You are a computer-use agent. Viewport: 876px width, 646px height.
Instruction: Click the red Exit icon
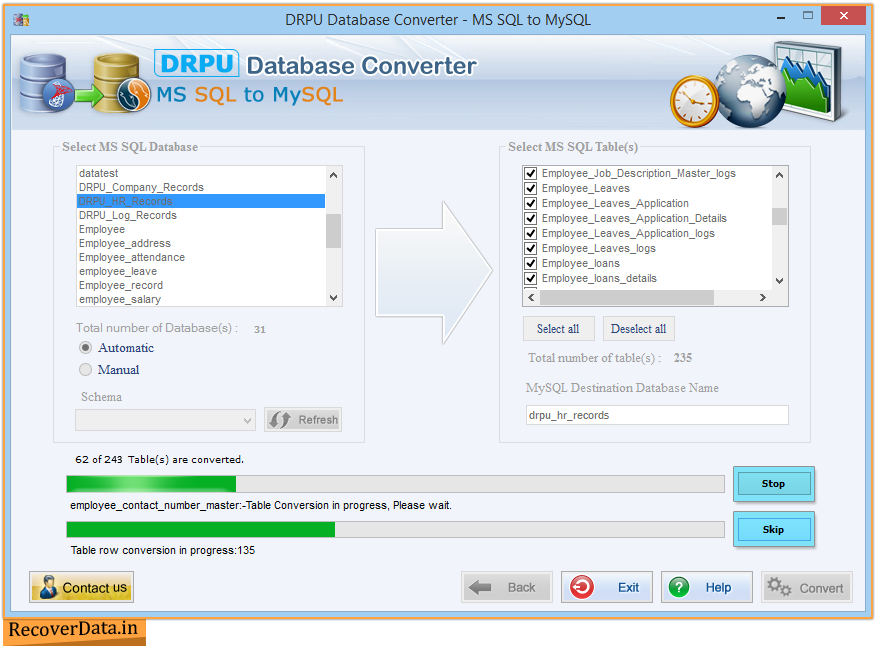pos(582,587)
